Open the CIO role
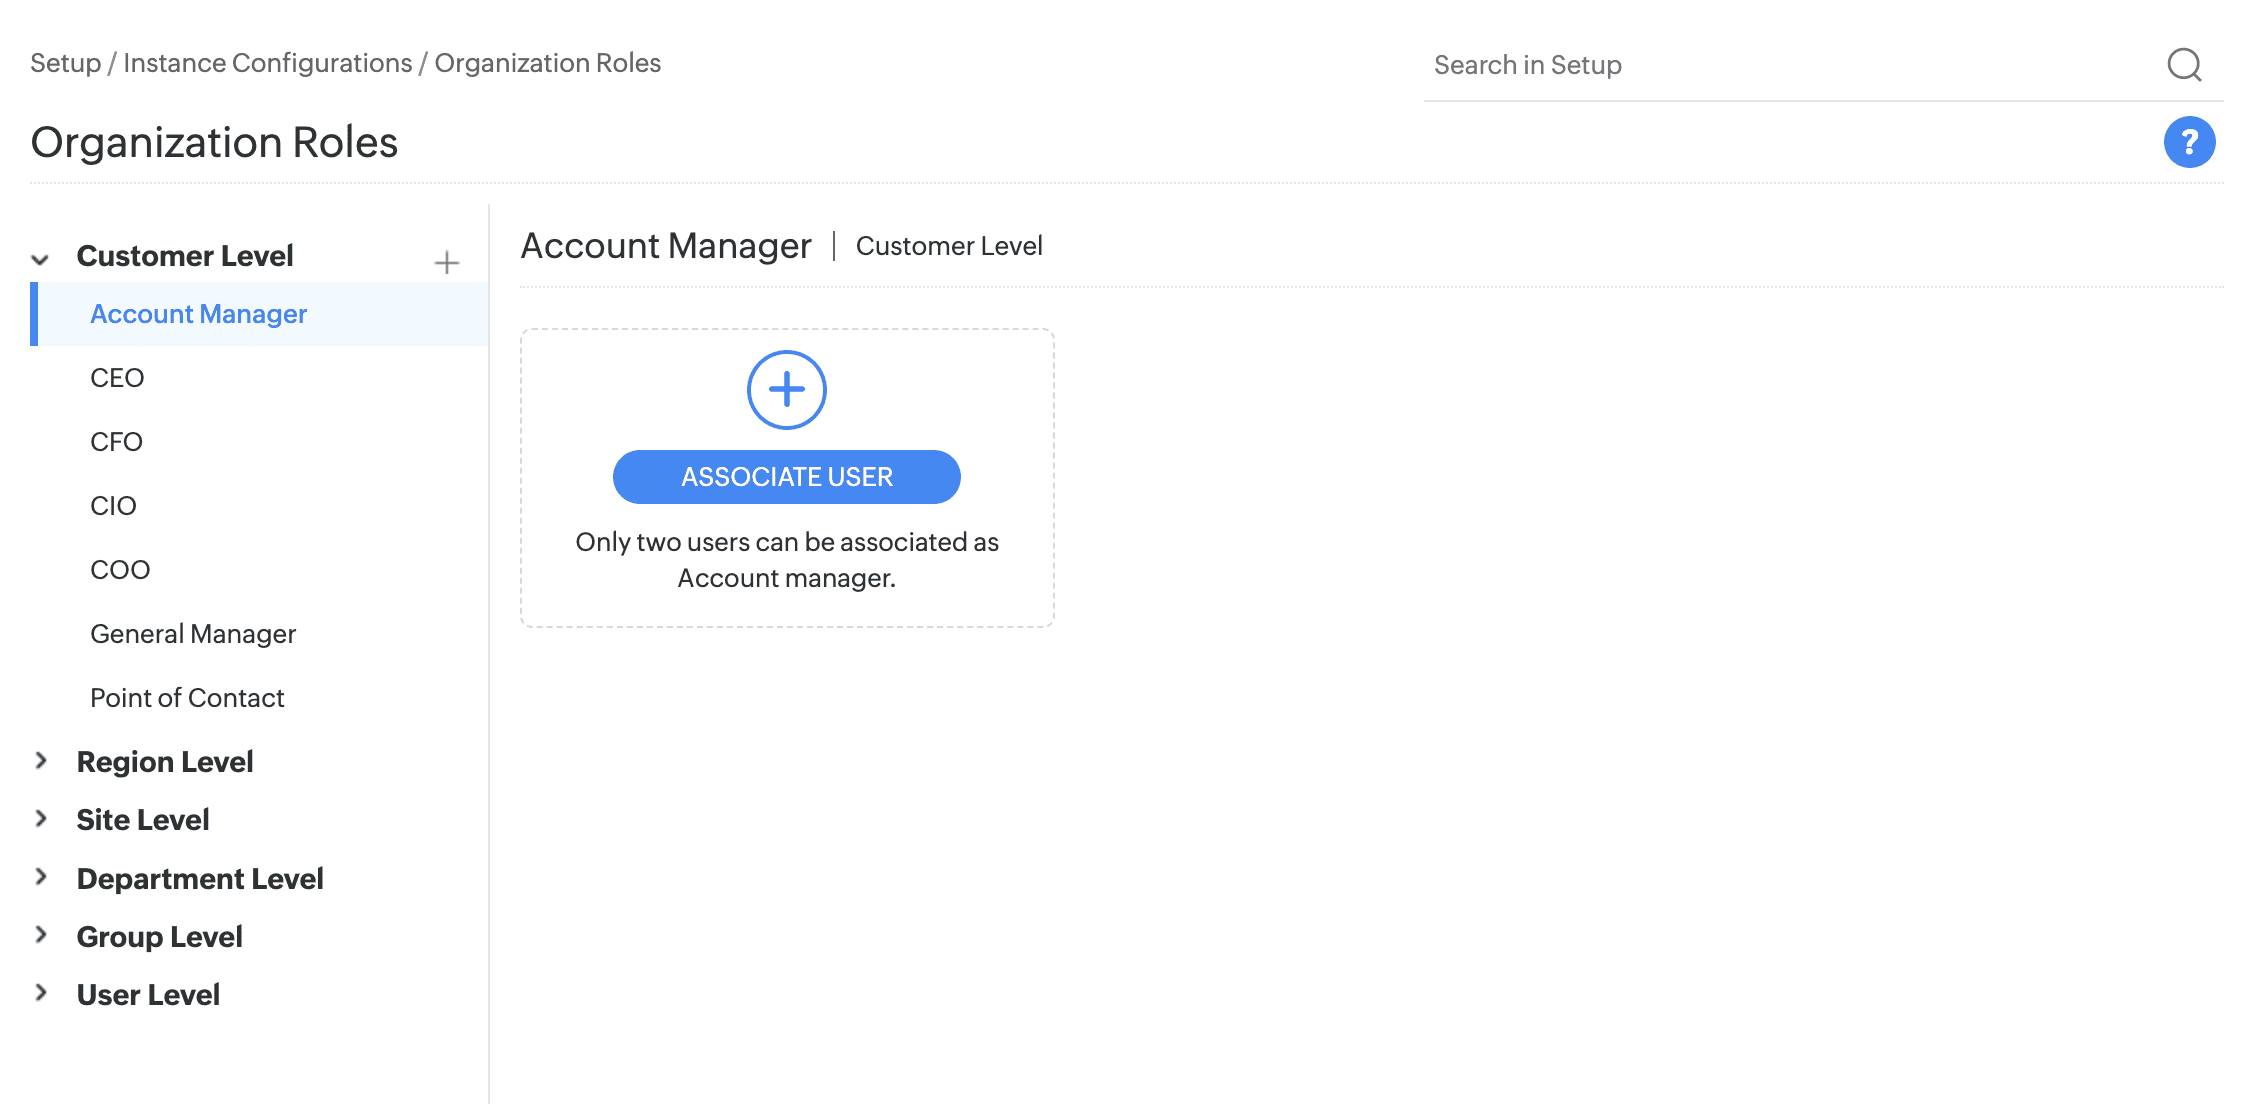The width and height of the screenshot is (2252, 1110). point(113,506)
